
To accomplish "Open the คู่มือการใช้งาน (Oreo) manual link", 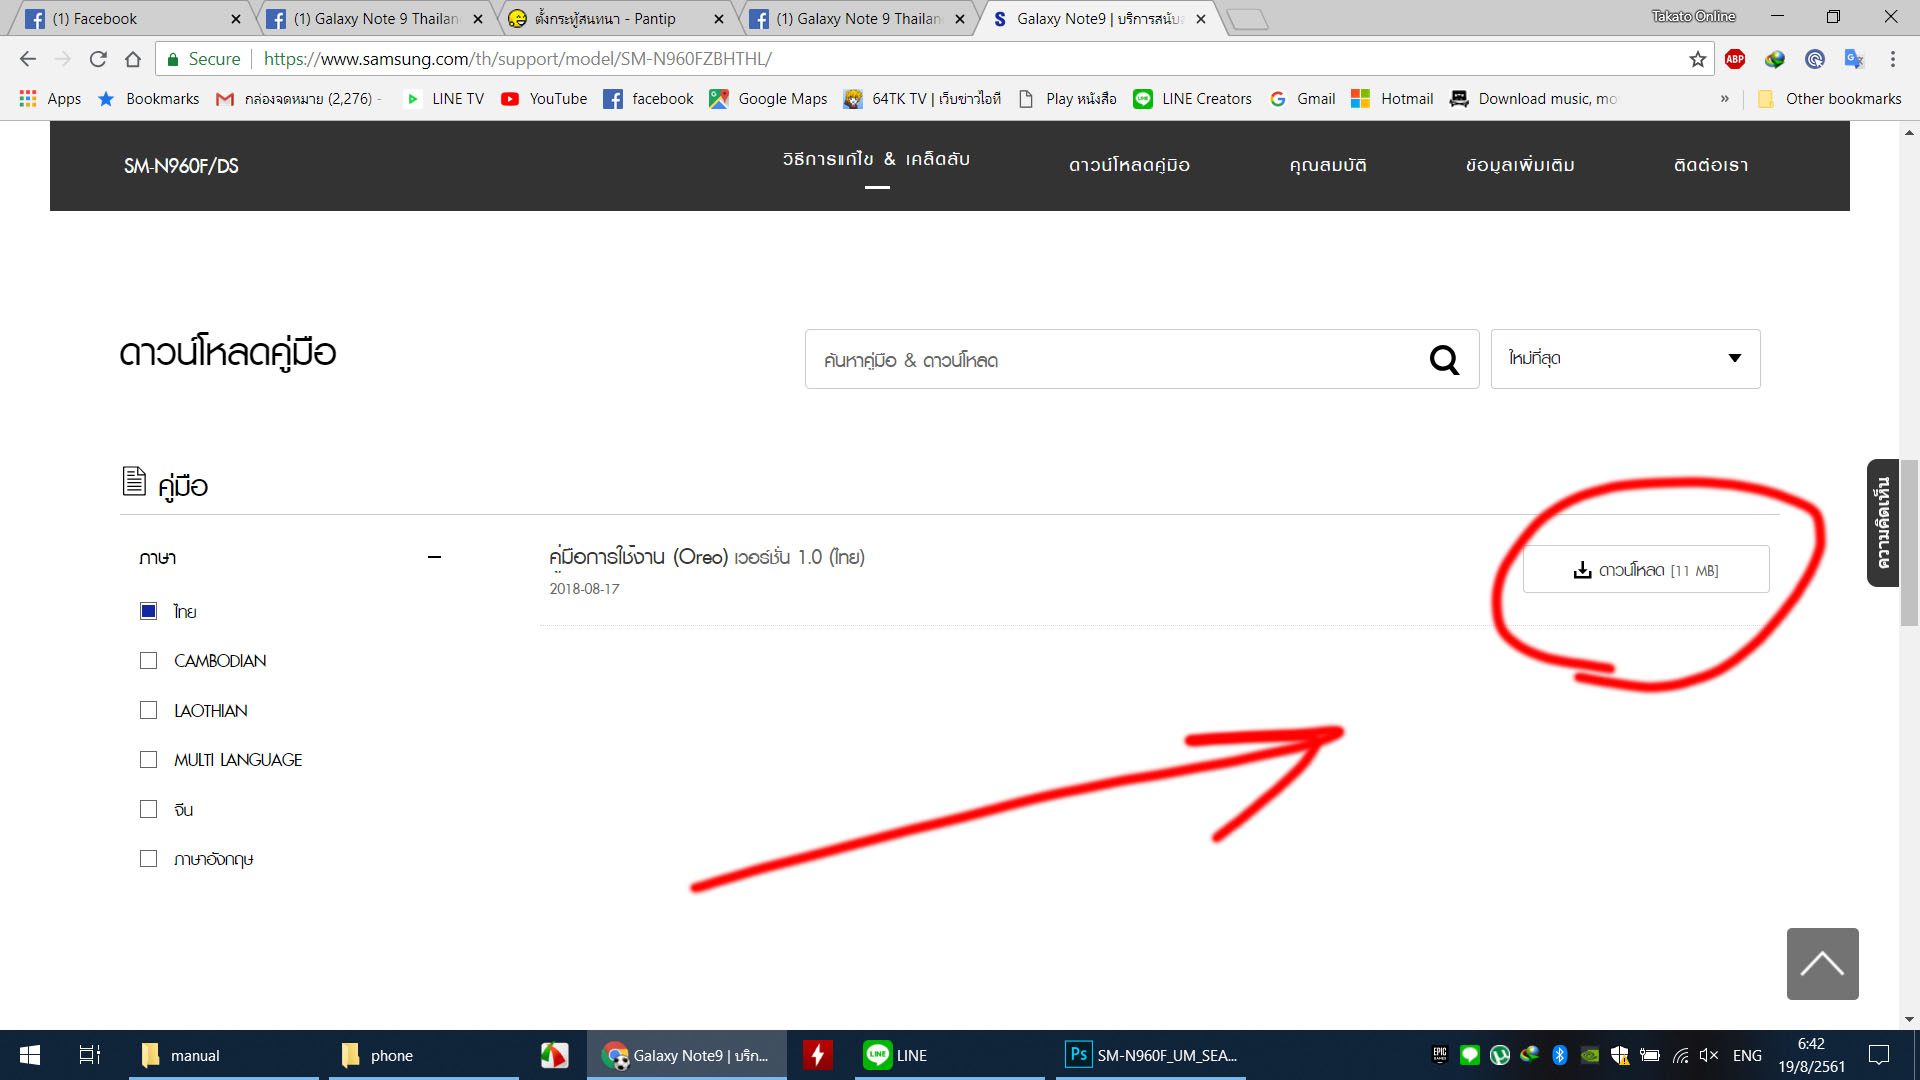I will coord(707,557).
